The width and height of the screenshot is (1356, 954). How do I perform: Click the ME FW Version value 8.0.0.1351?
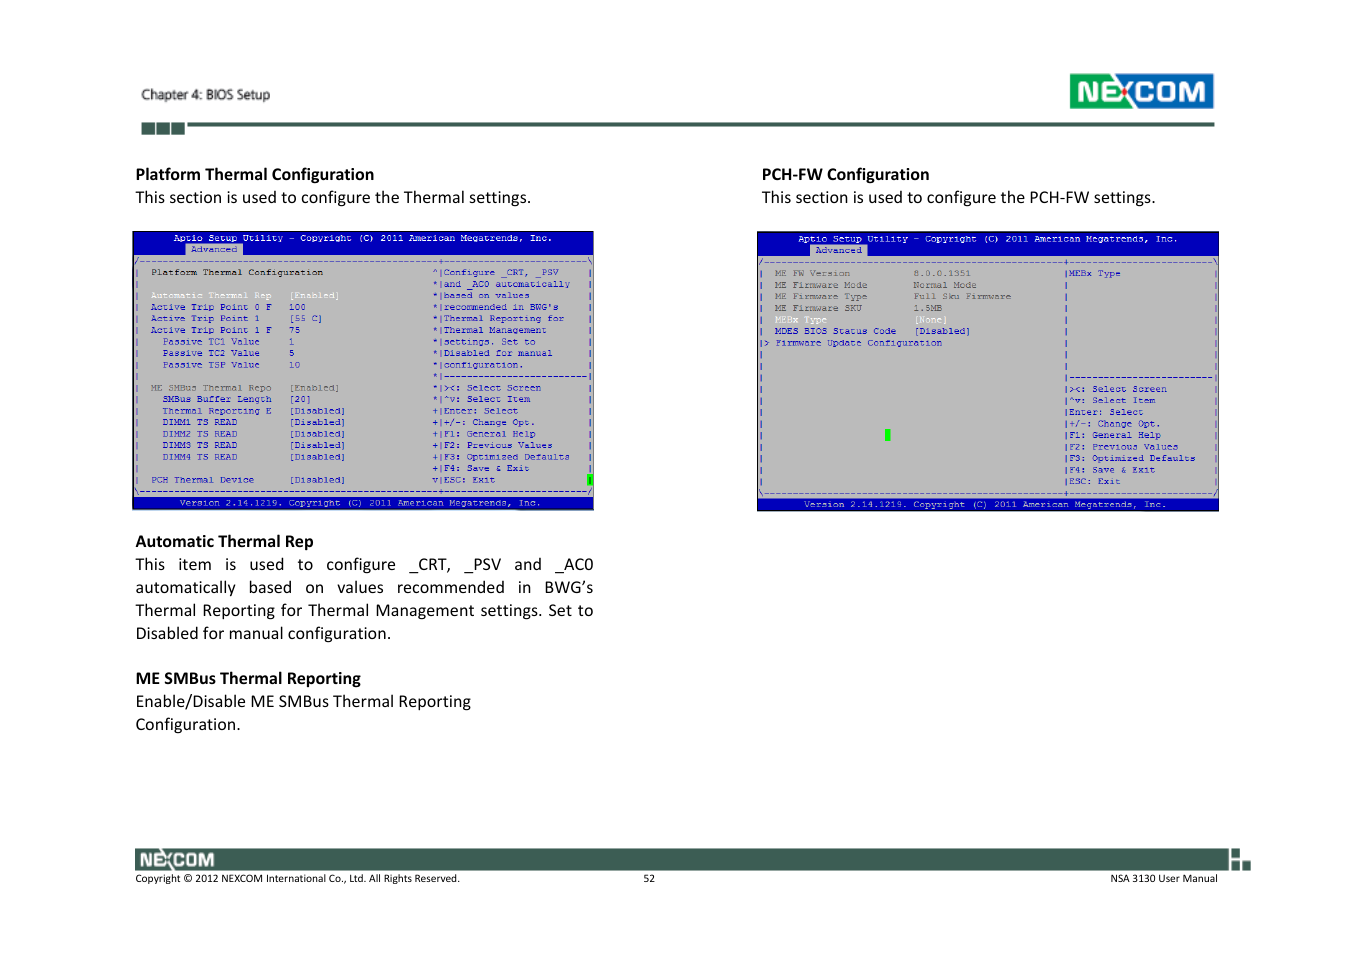pyautogui.click(x=942, y=273)
